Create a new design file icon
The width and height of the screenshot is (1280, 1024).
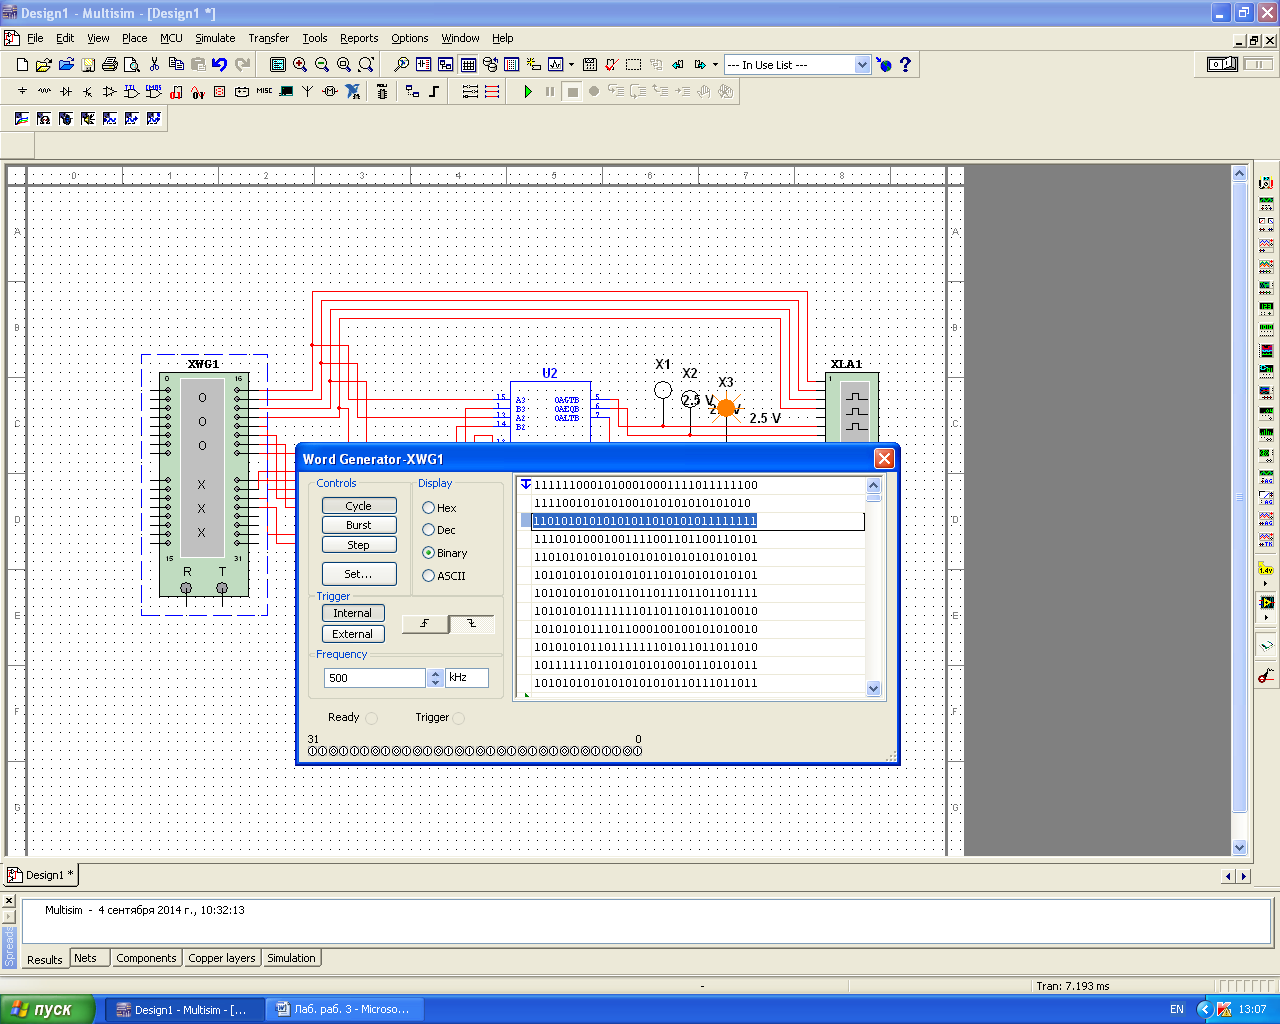coord(22,64)
